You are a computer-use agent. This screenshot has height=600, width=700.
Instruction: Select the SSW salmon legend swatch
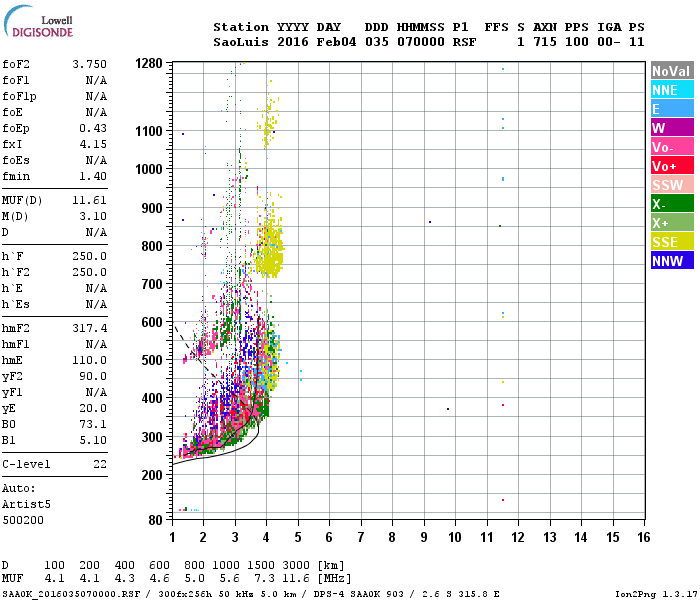672,185
